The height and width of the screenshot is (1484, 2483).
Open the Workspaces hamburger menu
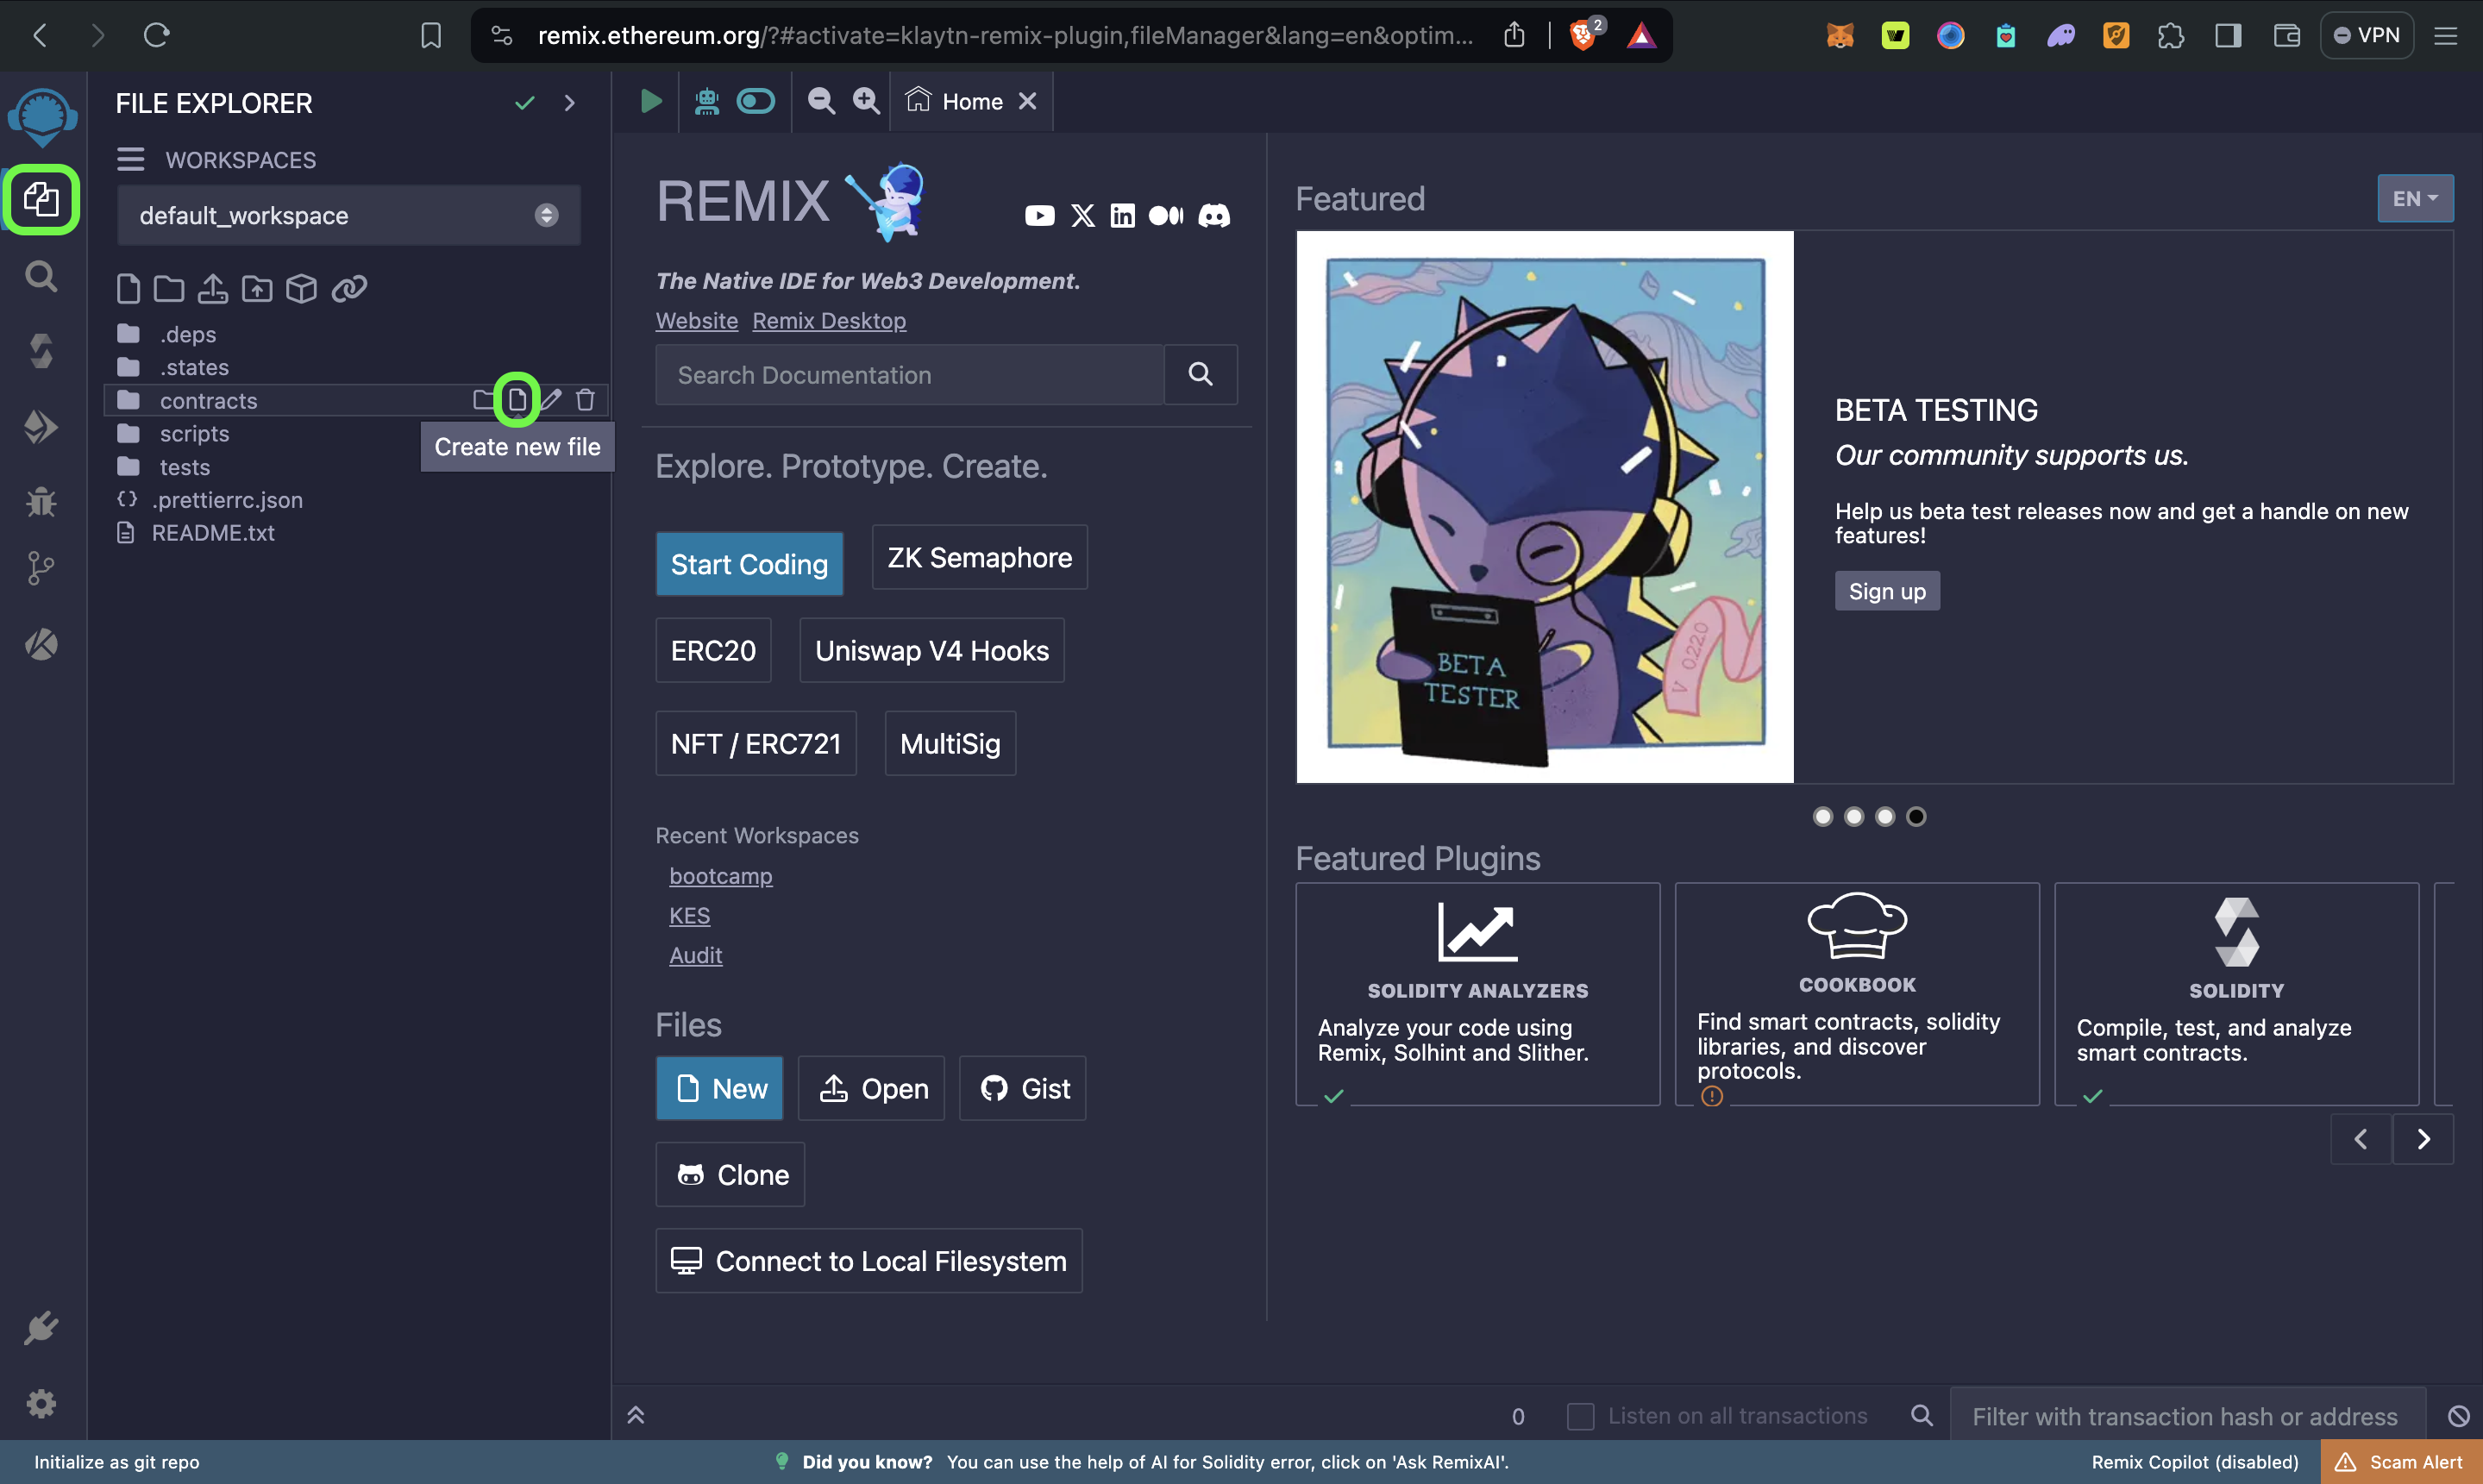tap(130, 160)
